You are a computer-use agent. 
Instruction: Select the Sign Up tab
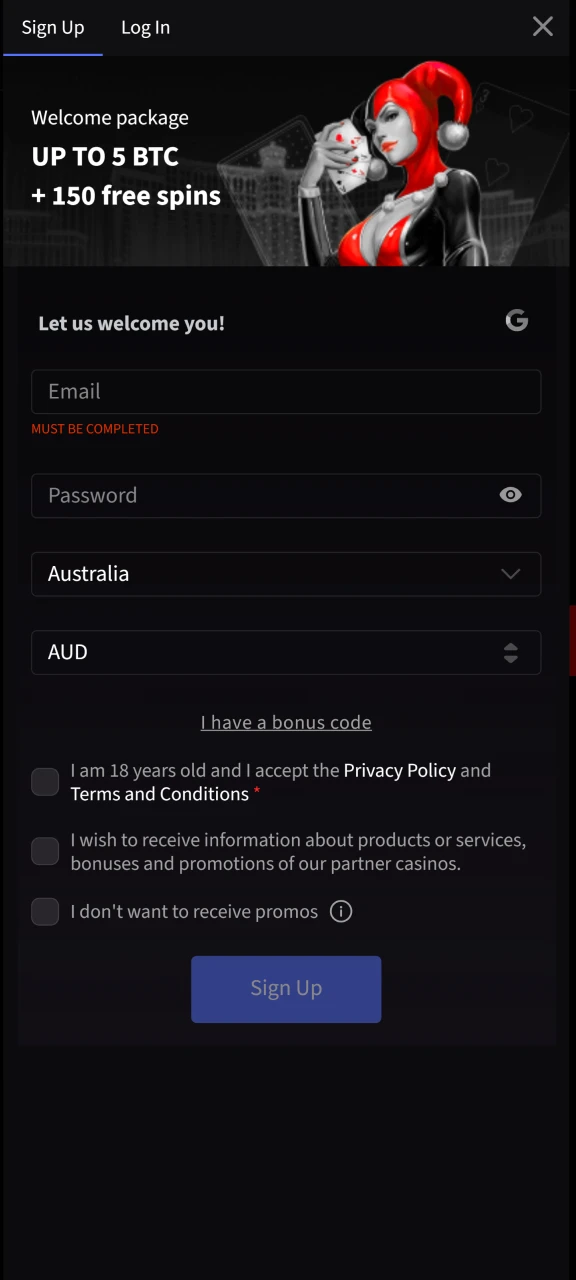[52, 27]
